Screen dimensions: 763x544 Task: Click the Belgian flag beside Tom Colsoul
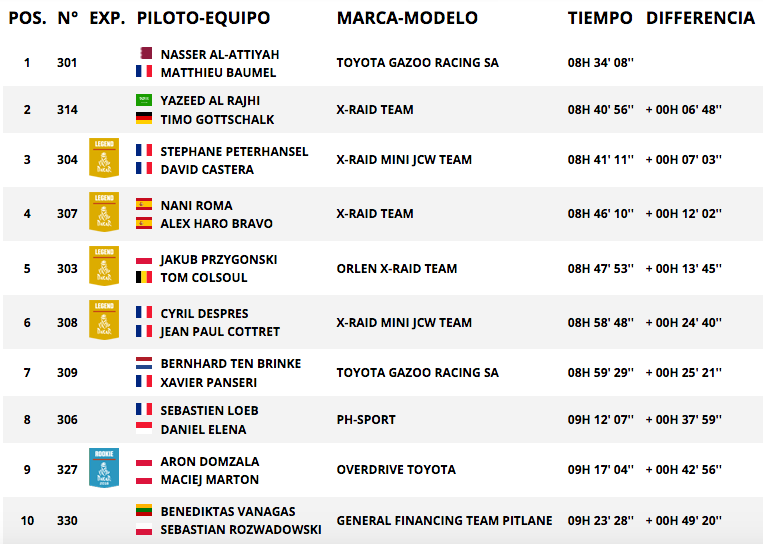coord(144,277)
